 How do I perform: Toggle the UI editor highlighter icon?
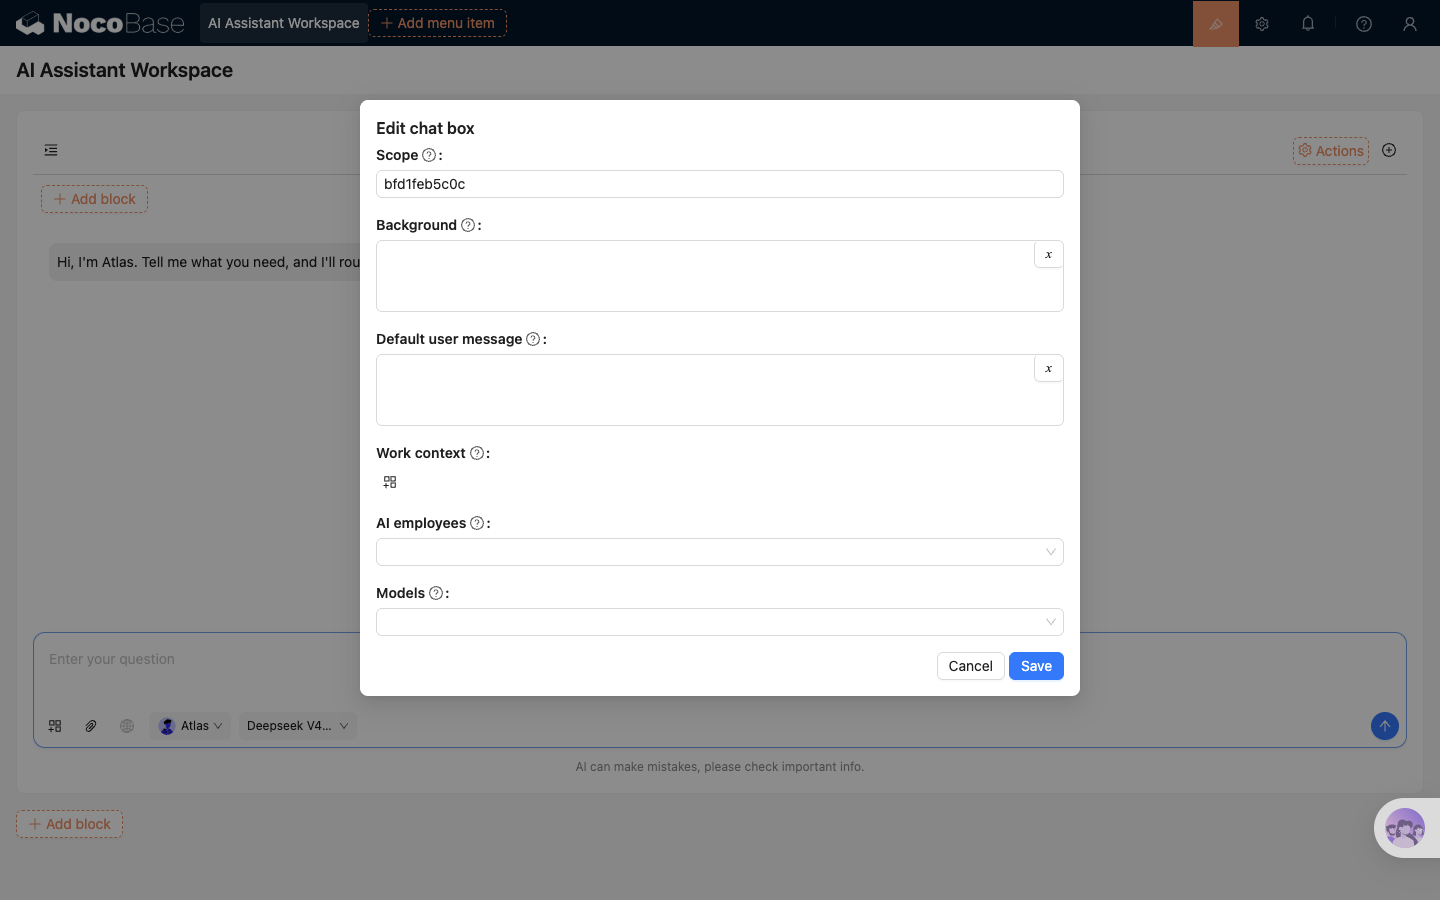[x=1216, y=24]
